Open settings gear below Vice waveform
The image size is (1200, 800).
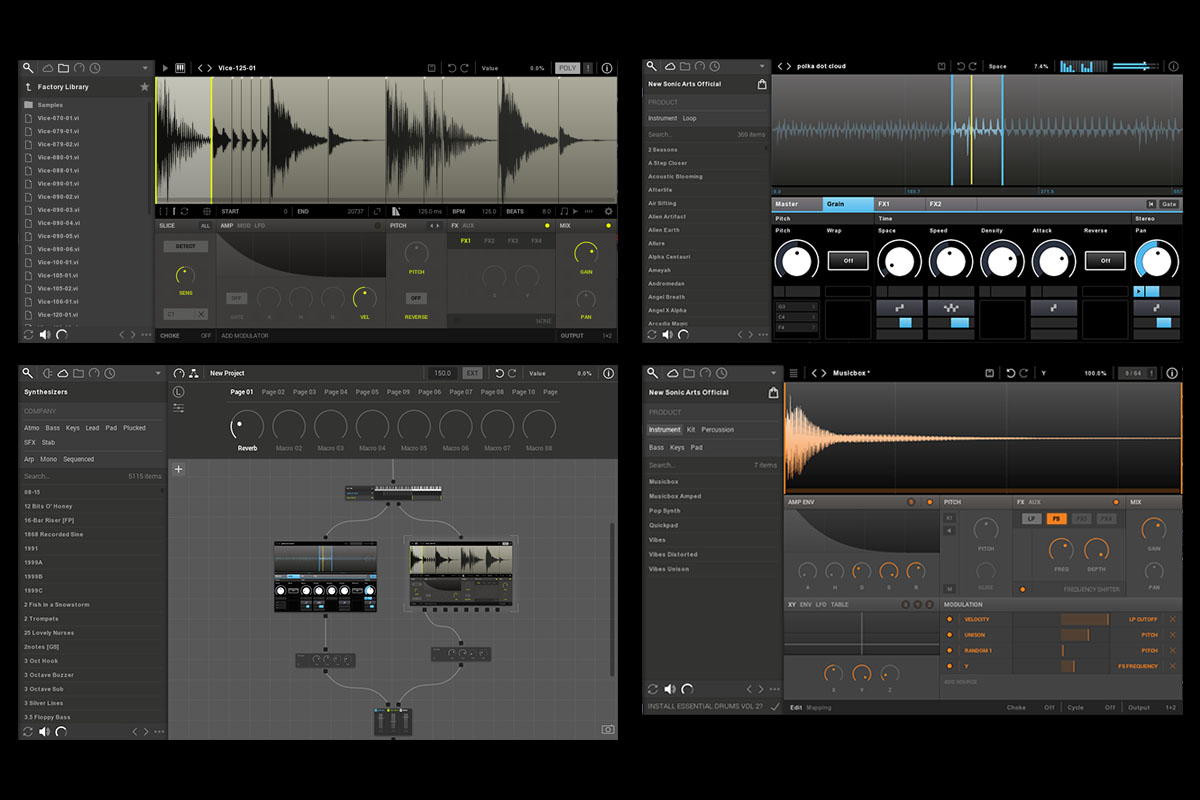[x=608, y=212]
